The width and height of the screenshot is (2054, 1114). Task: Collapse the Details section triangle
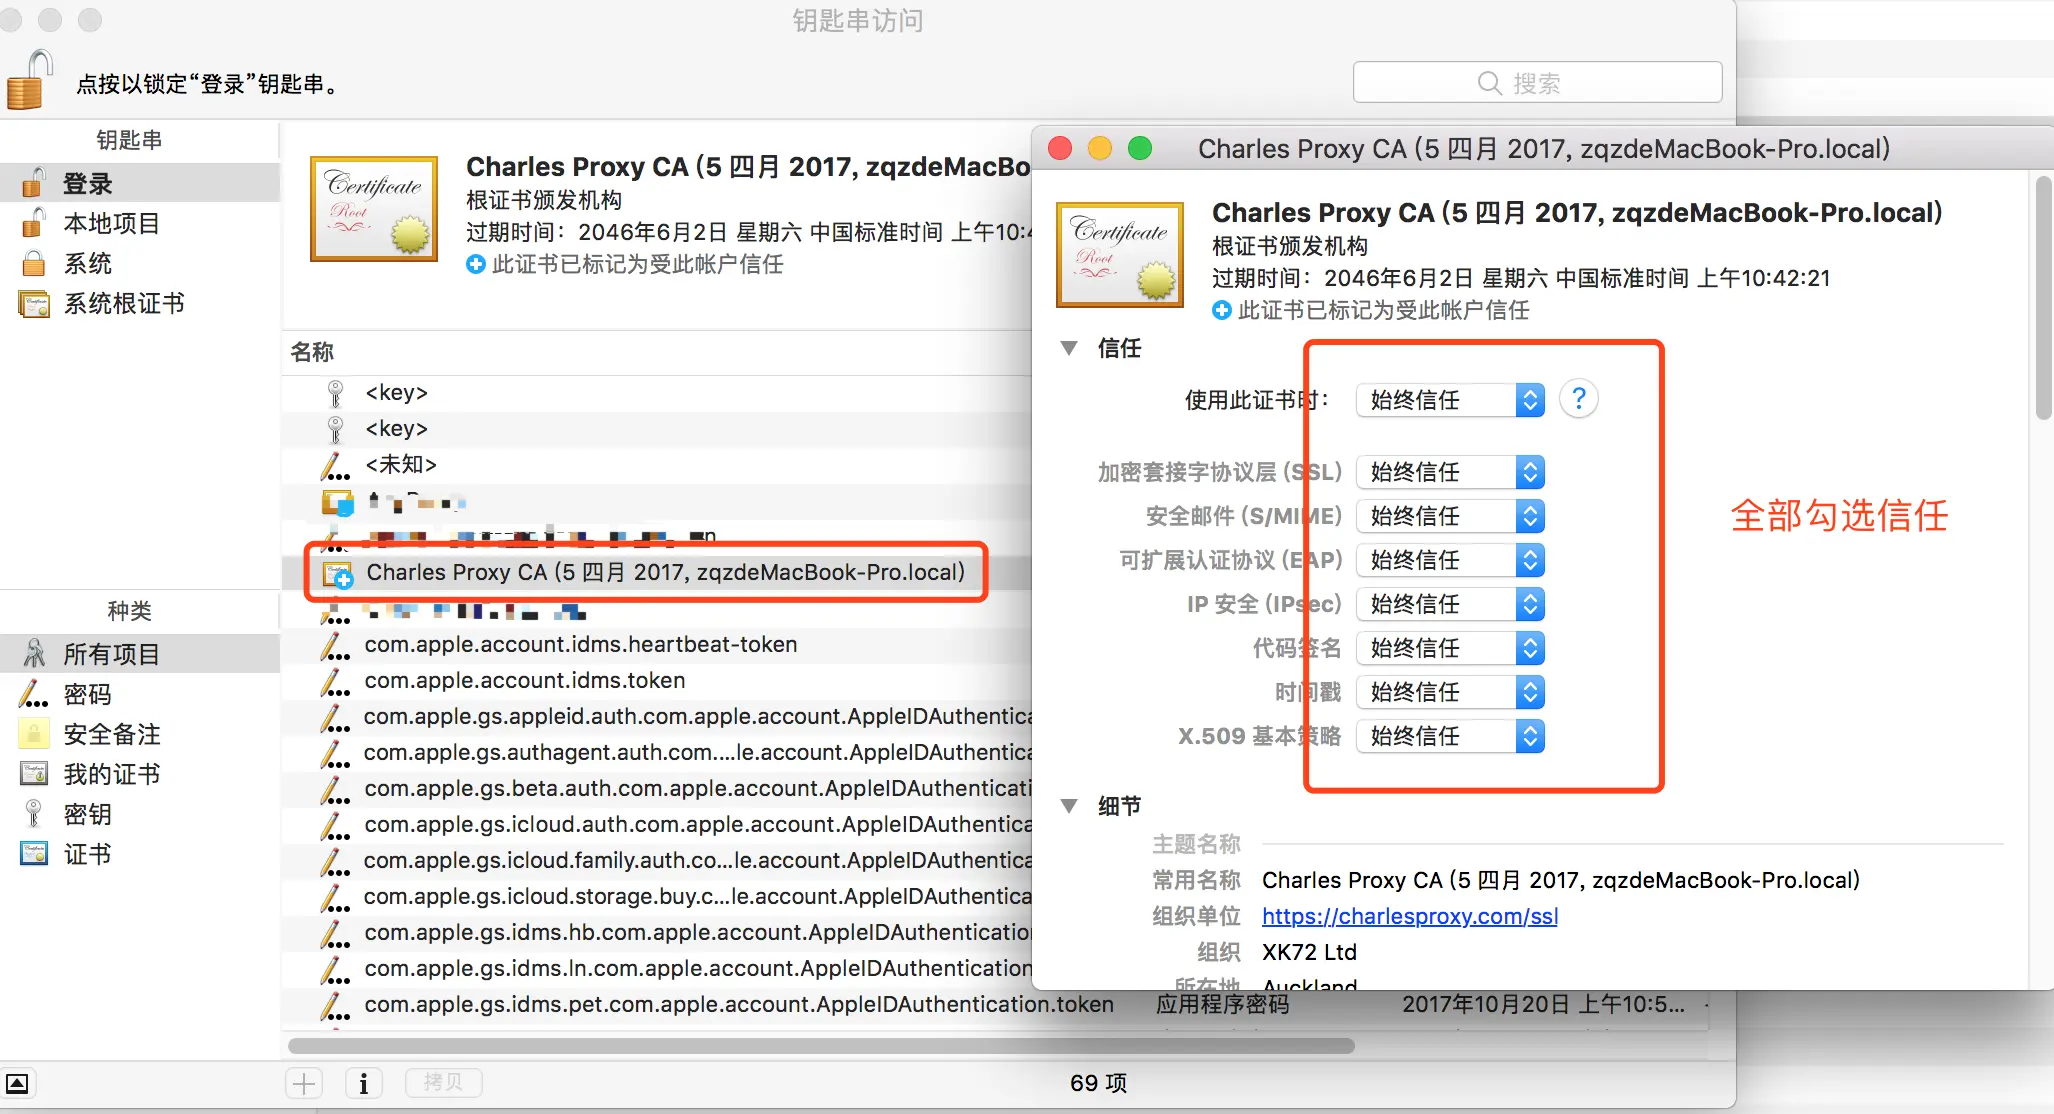coord(1069,806)
